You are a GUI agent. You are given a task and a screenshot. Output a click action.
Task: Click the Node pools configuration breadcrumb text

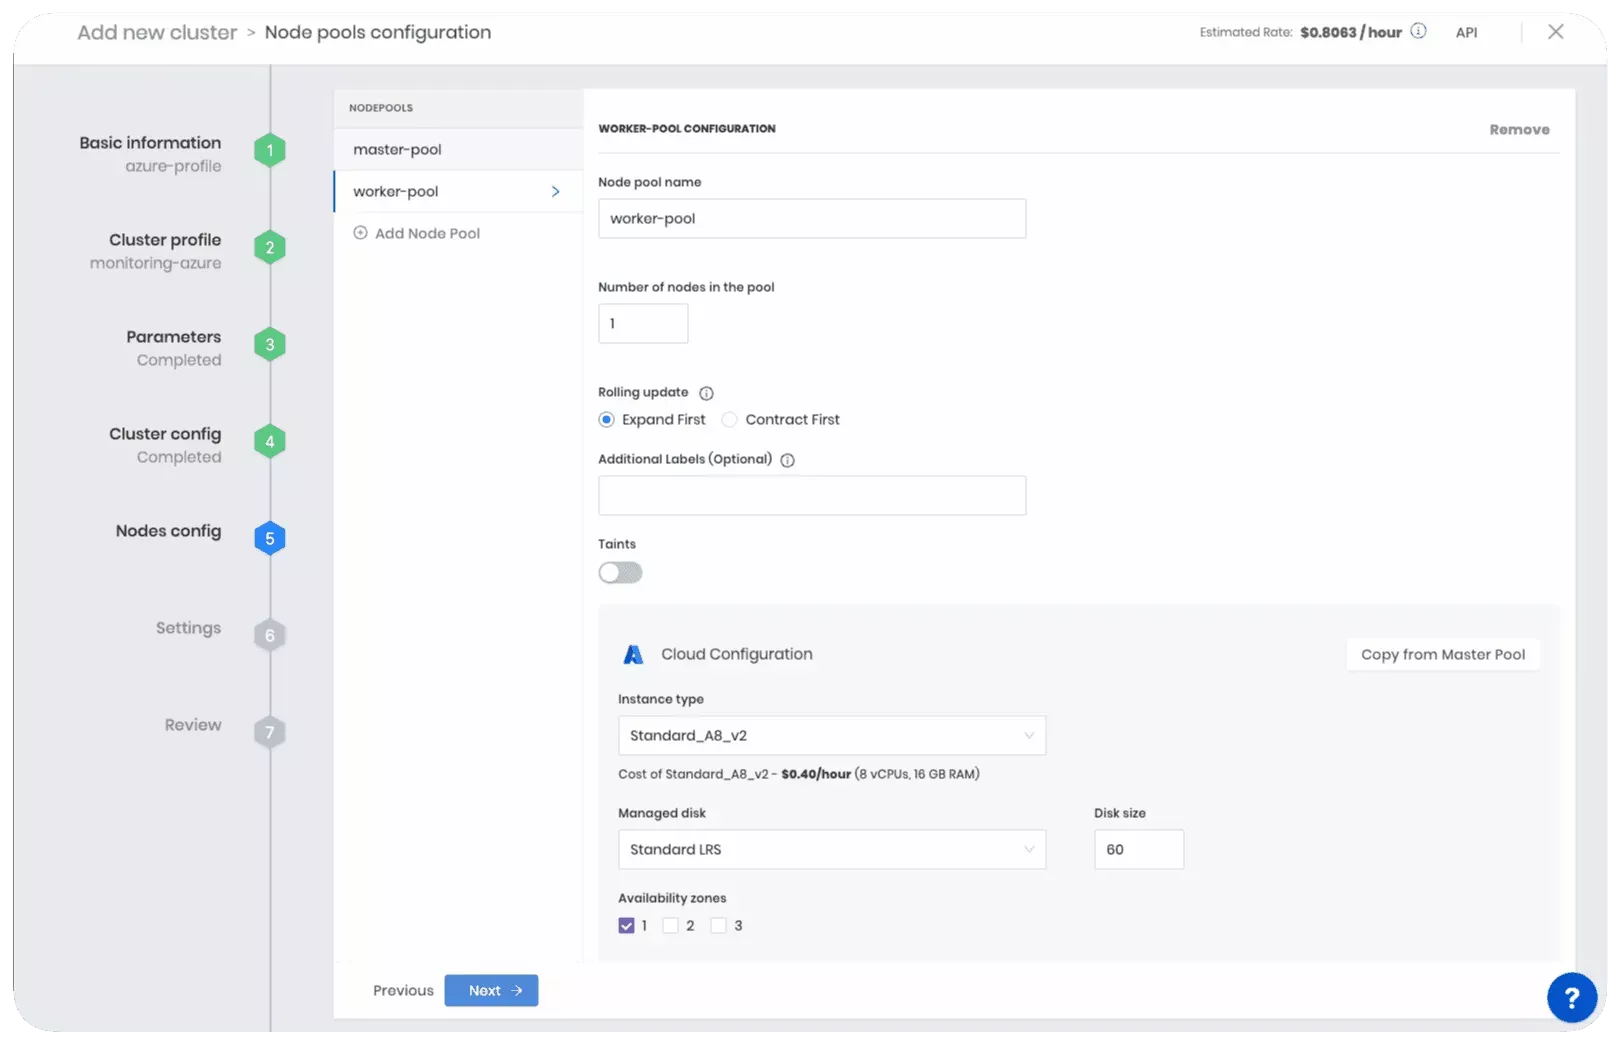tap(378, 32)
